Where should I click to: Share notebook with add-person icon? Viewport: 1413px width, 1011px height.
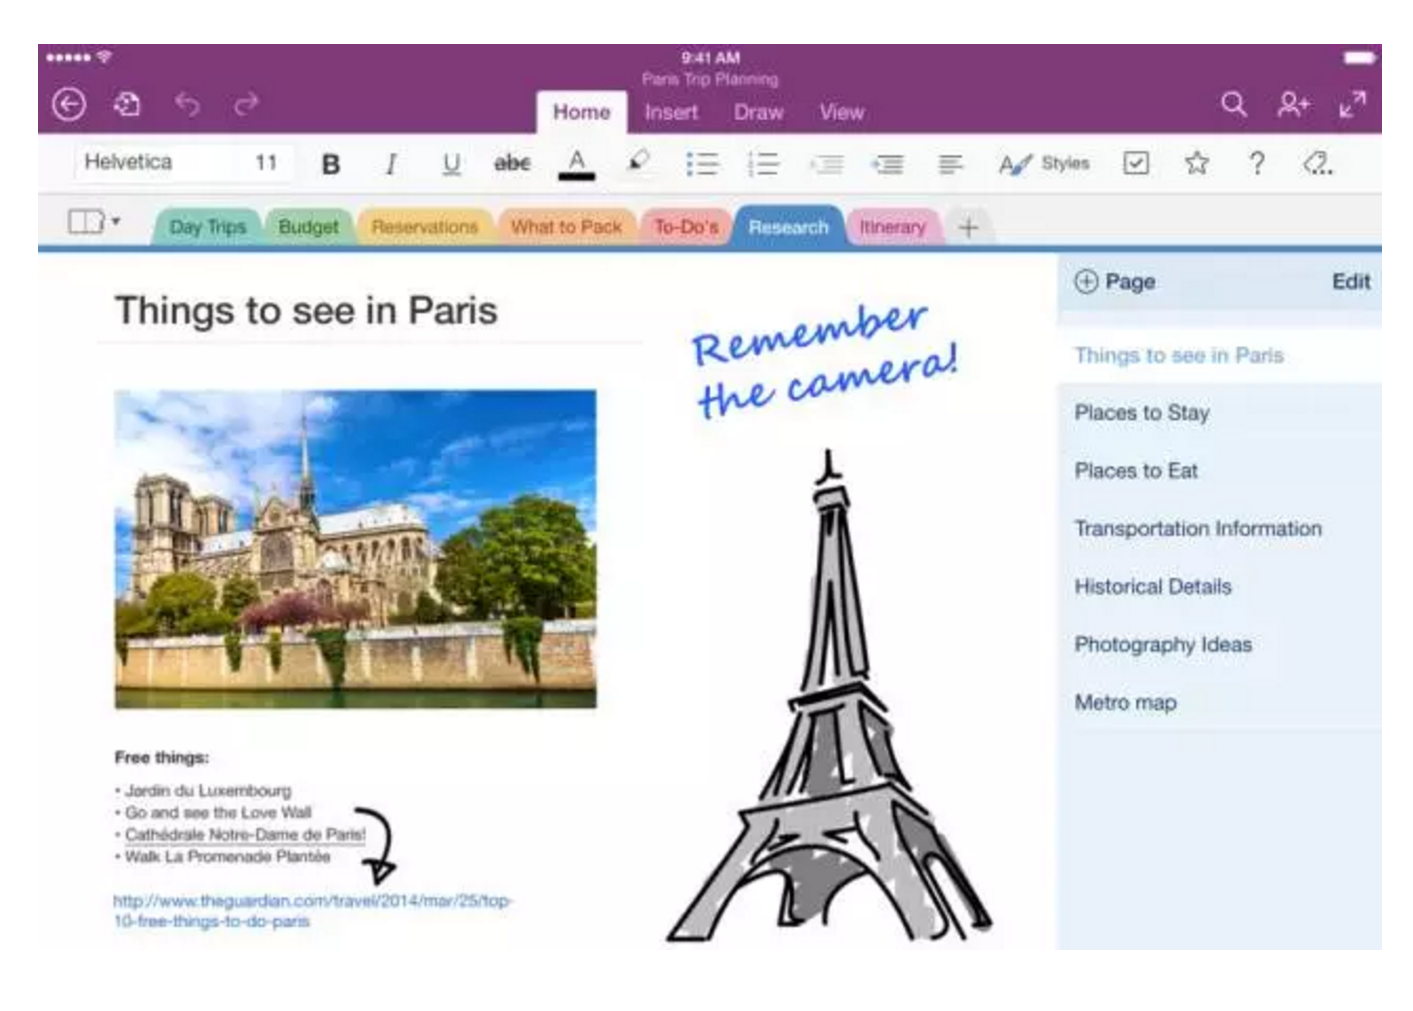[x=1293, y=104]
